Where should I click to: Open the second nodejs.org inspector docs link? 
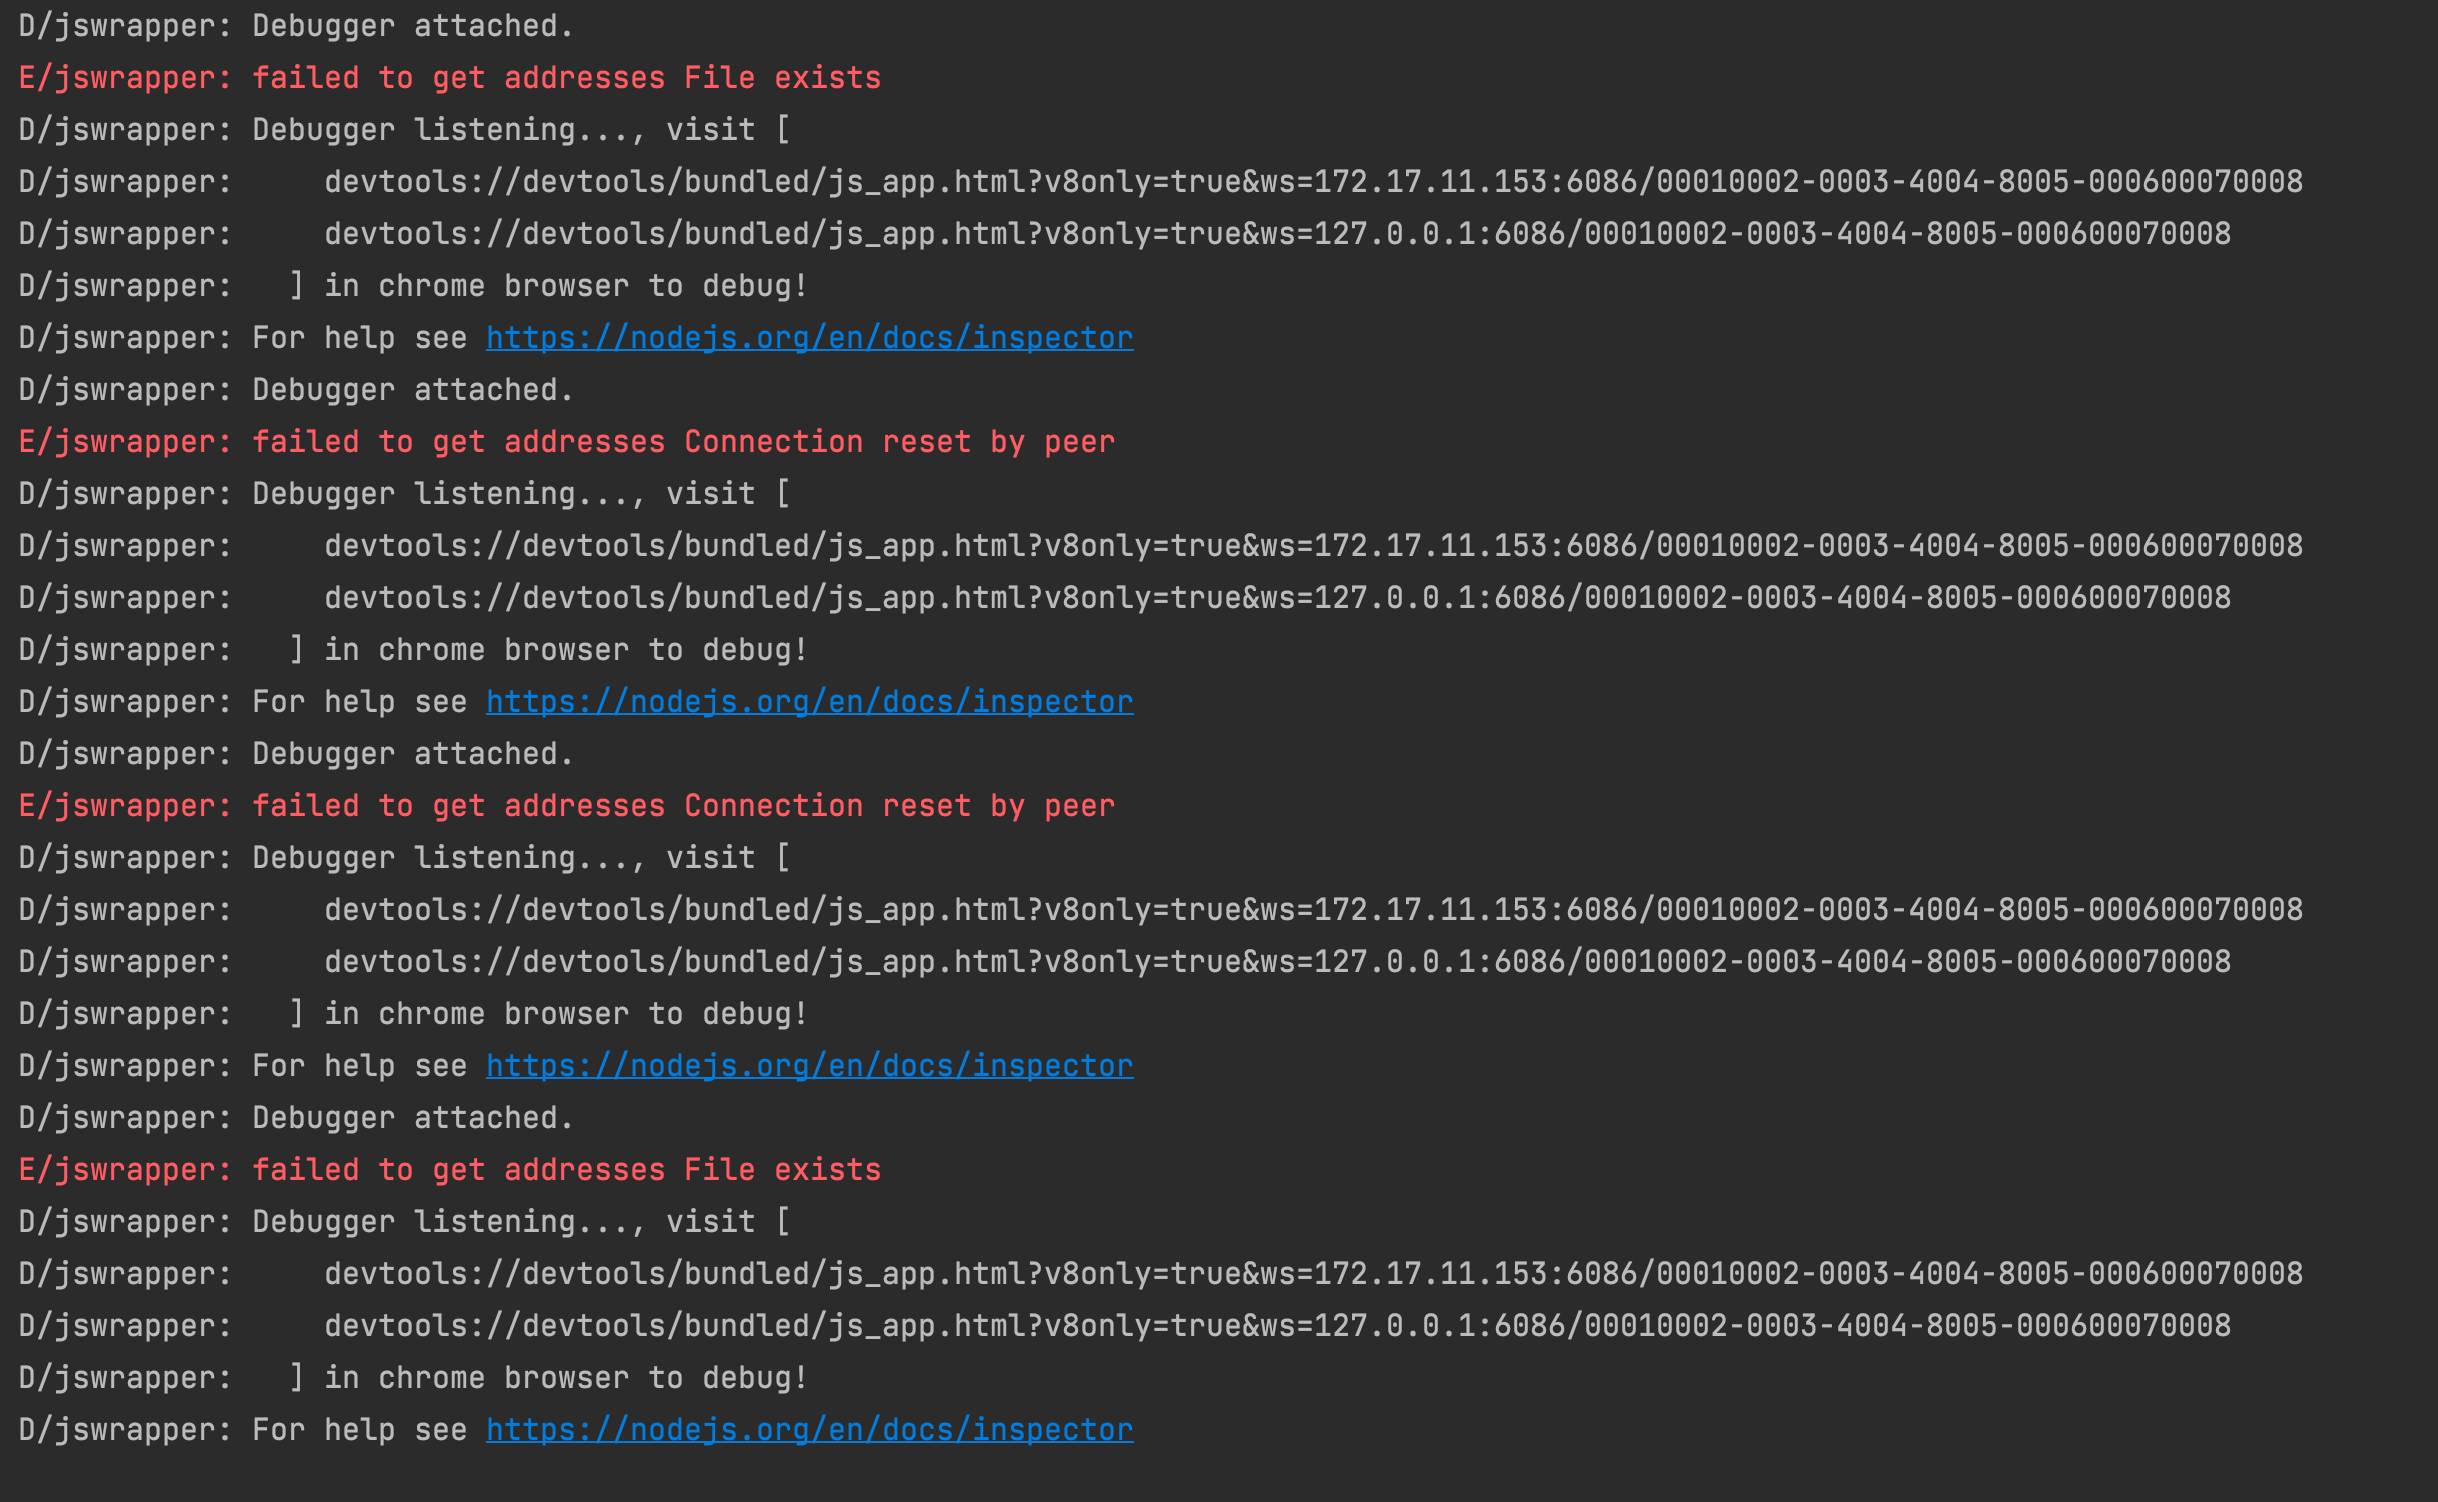[809, 702]
